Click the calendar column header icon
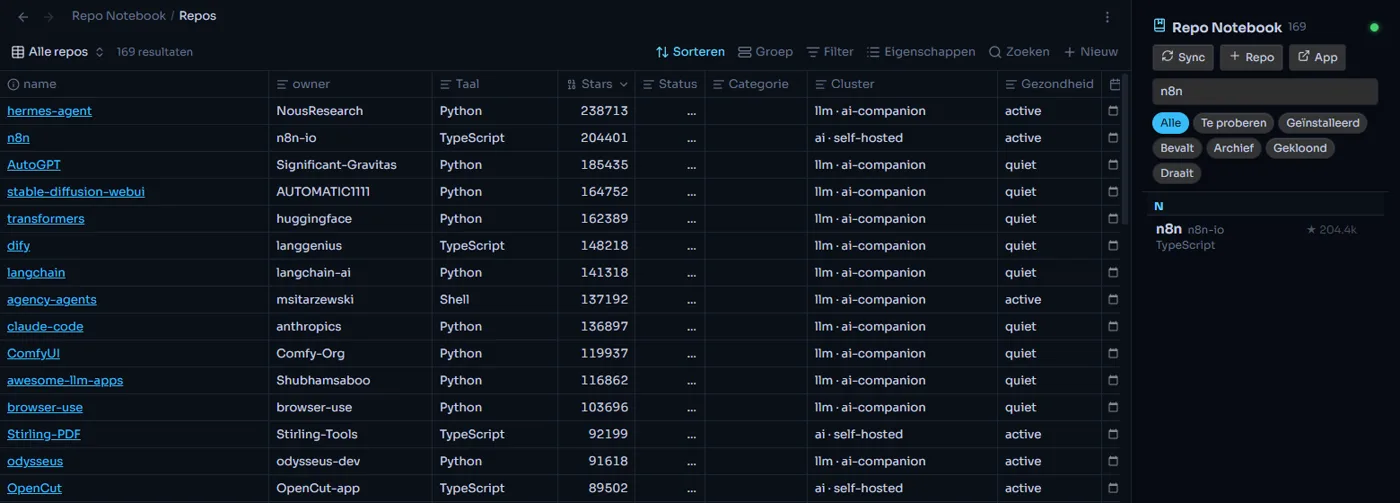The image size is (1400, 503). 1115,84
